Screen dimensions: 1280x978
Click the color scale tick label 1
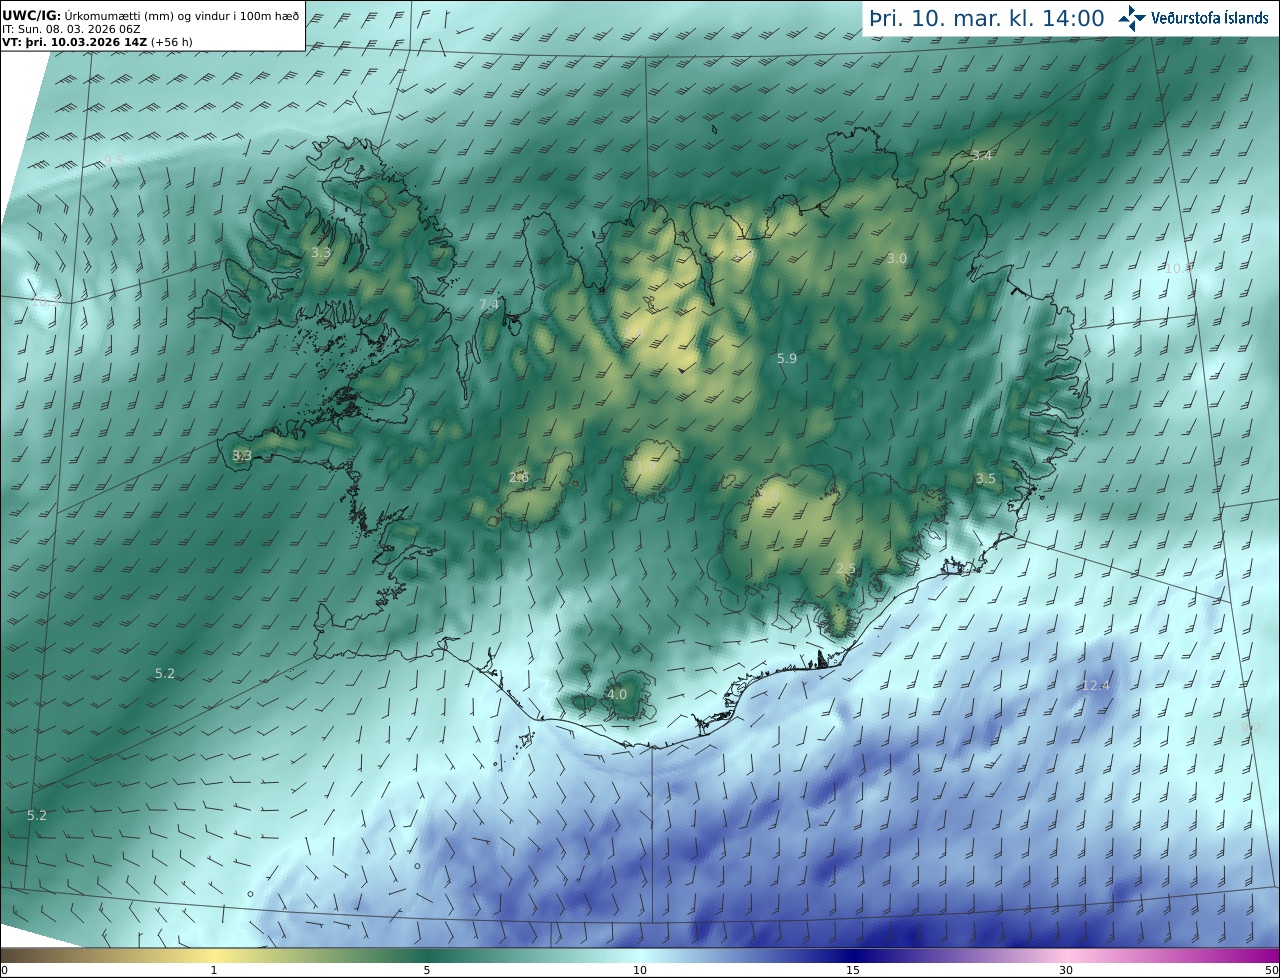click(214, 970)
